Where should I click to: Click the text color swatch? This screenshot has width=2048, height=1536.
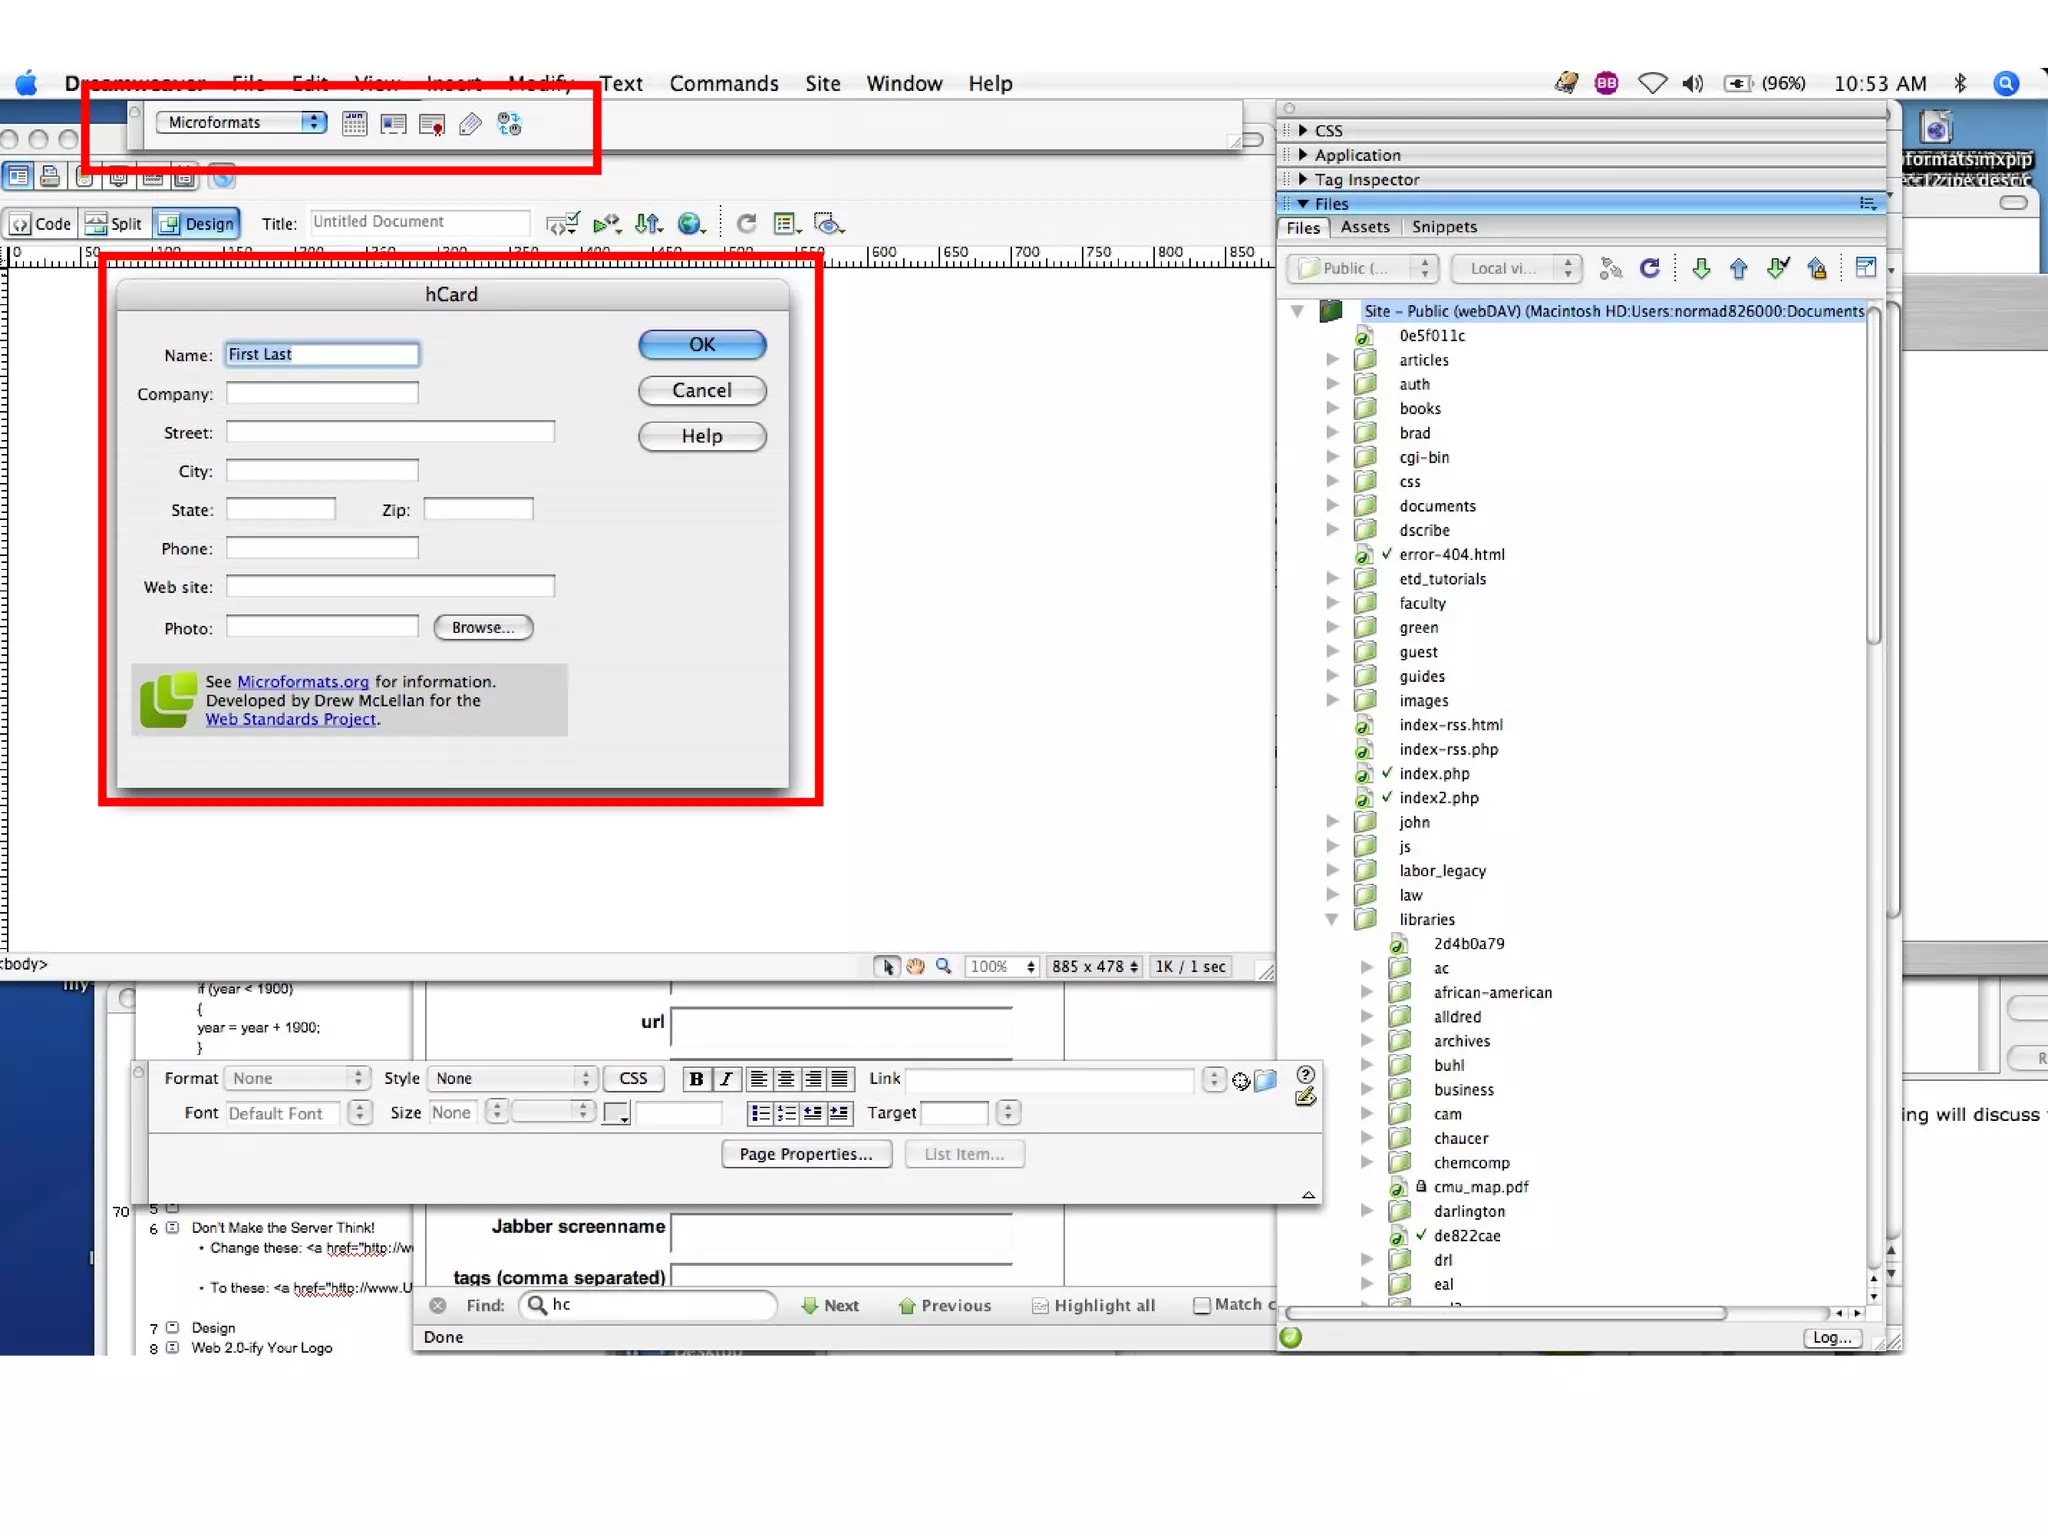(x=615, y=1113)
